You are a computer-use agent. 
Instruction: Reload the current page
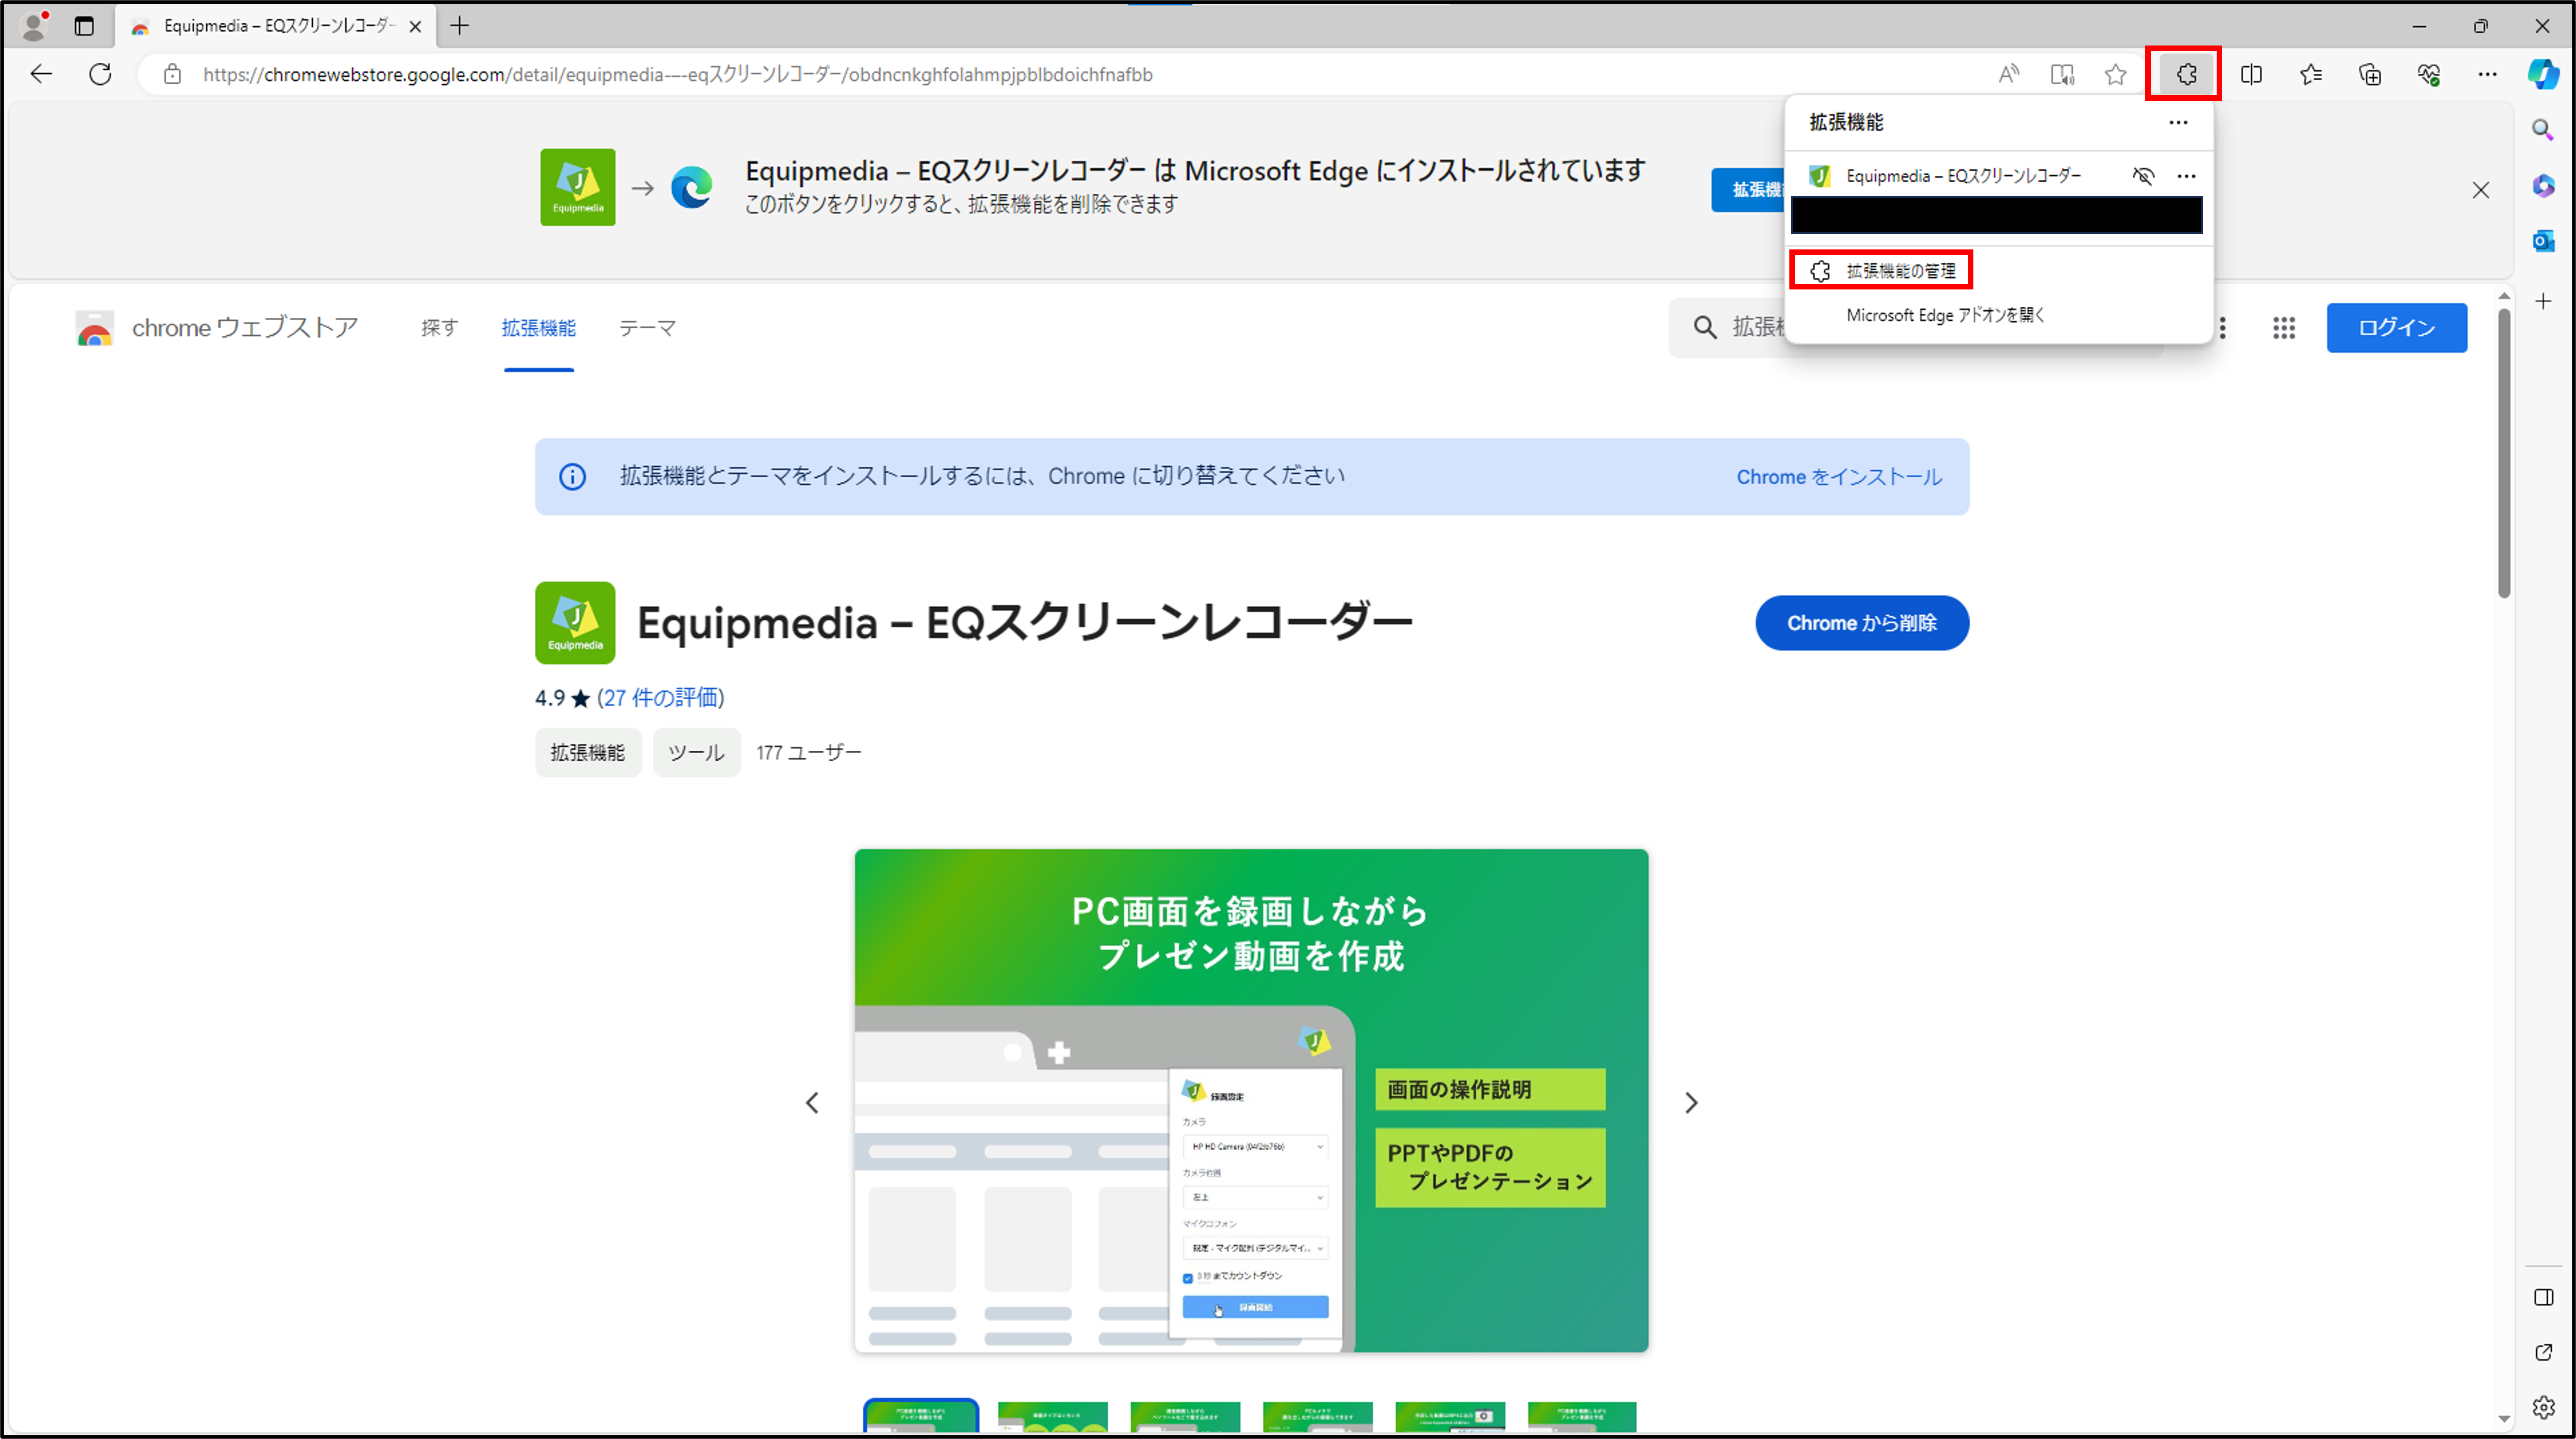click(100, 74)
